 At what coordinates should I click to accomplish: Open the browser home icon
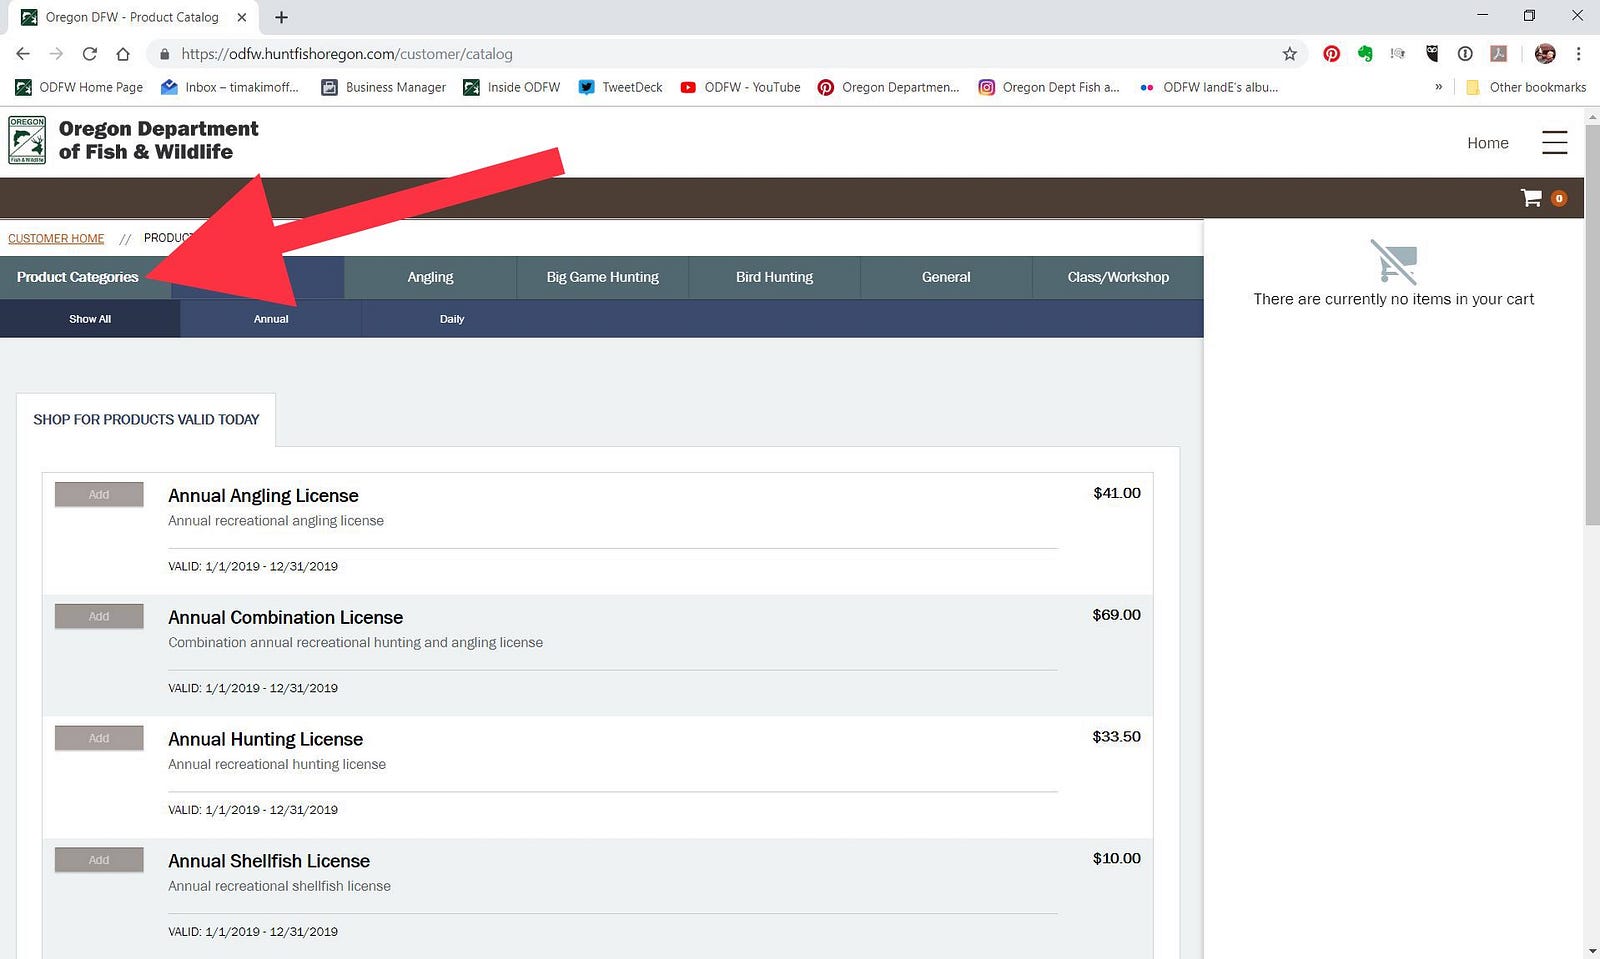click(x=123, y=54)
